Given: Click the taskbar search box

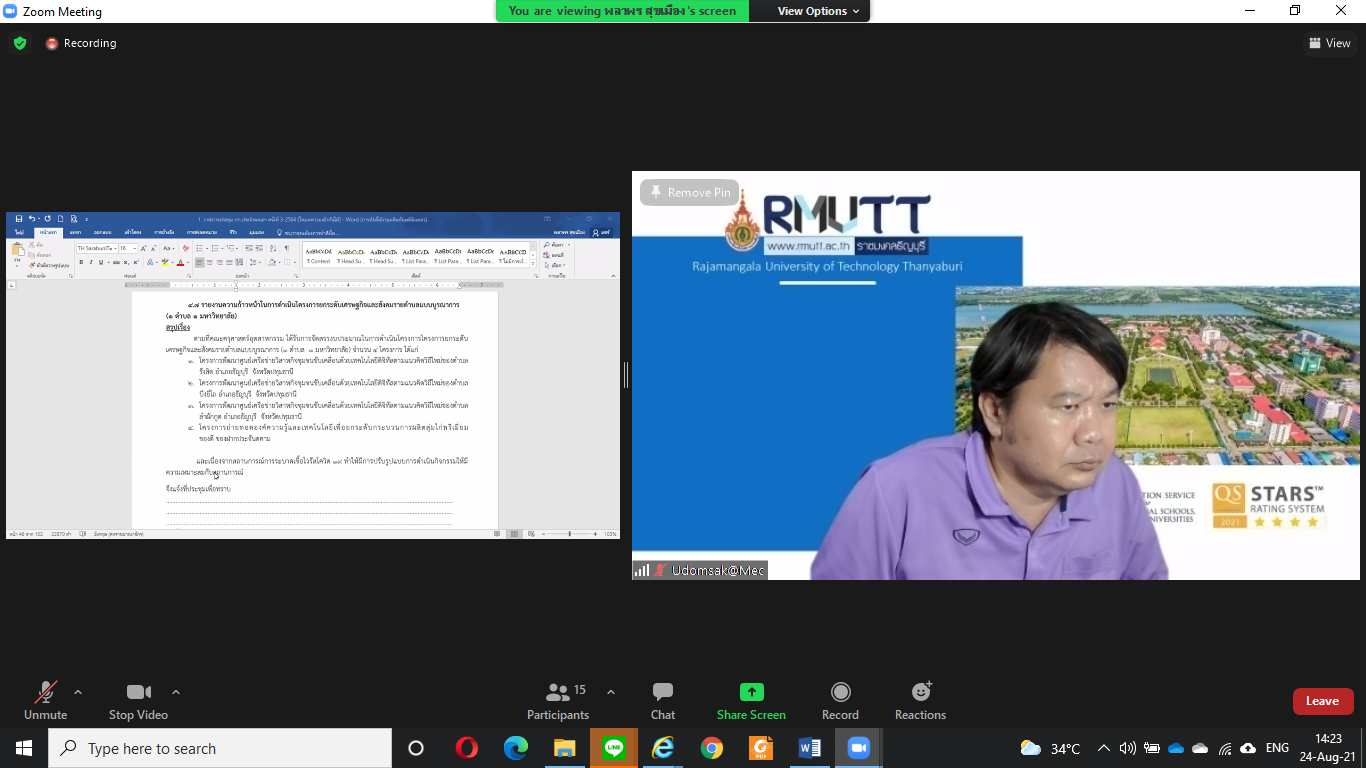Looking at the screenshot, I should click(x=220, y=748).
